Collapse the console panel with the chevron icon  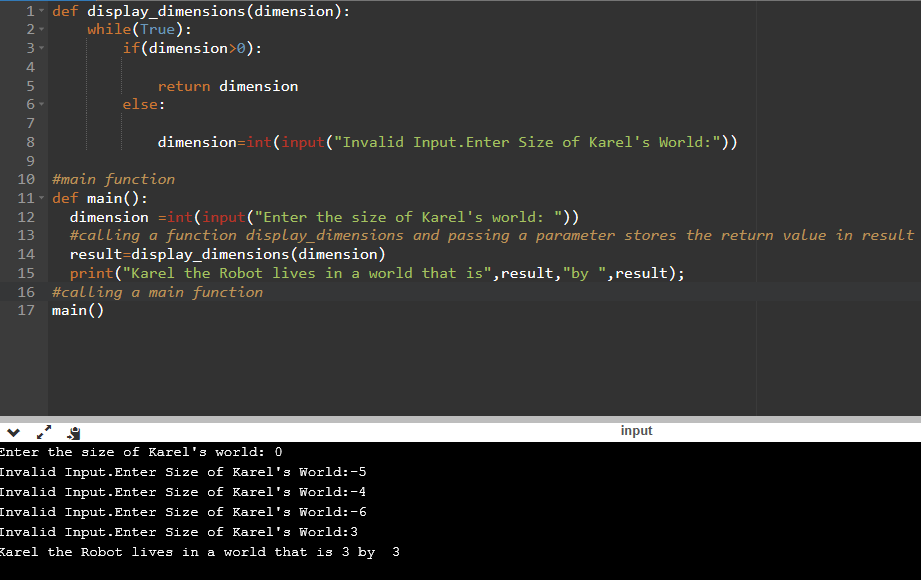pos(14,433)
